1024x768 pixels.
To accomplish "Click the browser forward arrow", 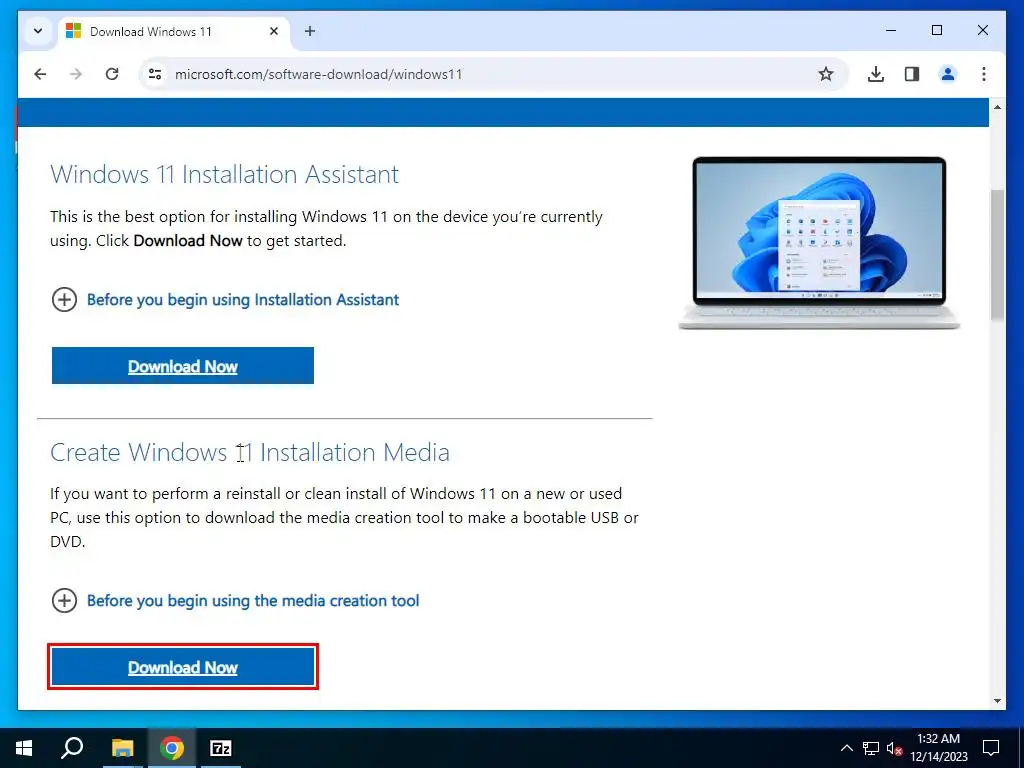I will click(x=76, y=74).
